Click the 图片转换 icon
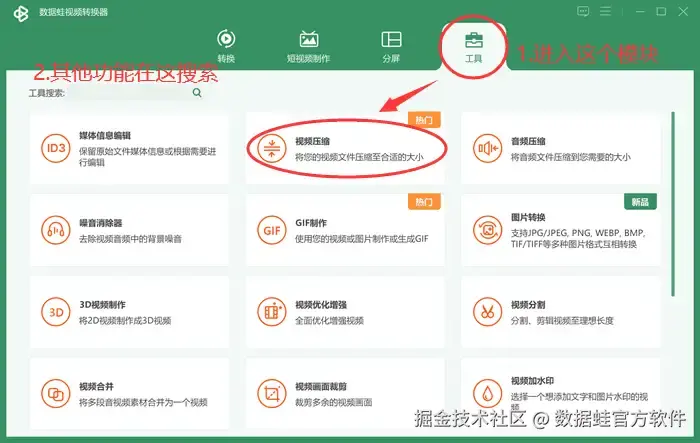Viewport: 700px width, 443px height. [488, 230]
